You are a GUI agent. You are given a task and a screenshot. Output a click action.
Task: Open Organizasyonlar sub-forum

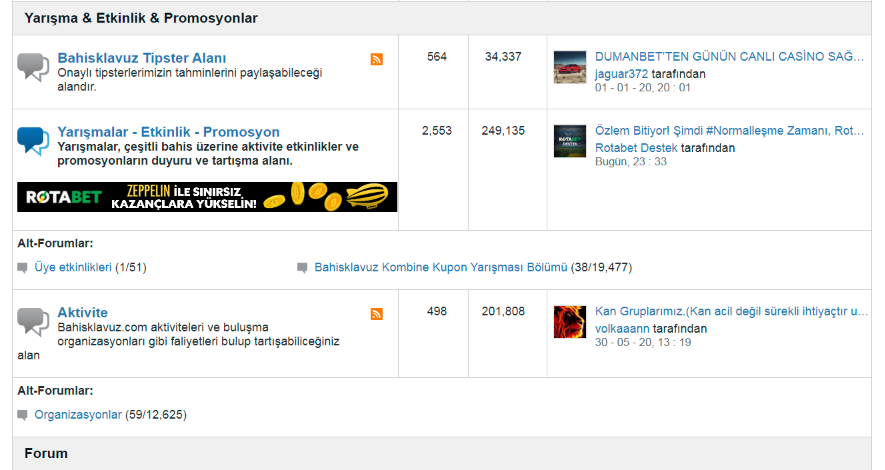pyautogui.click(x=78, y=415)
